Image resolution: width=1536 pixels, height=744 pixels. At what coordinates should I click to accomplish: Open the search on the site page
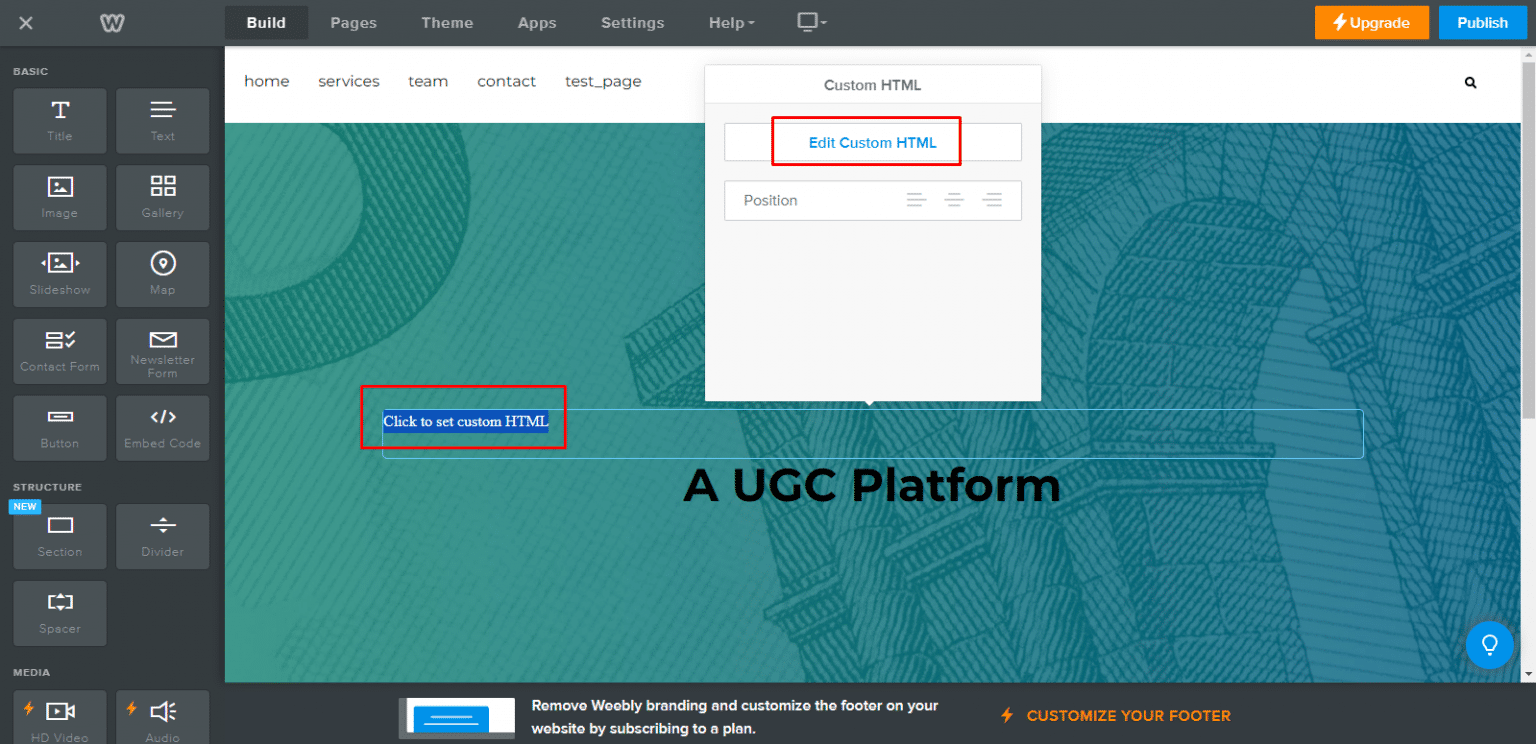coord(1470,82)
